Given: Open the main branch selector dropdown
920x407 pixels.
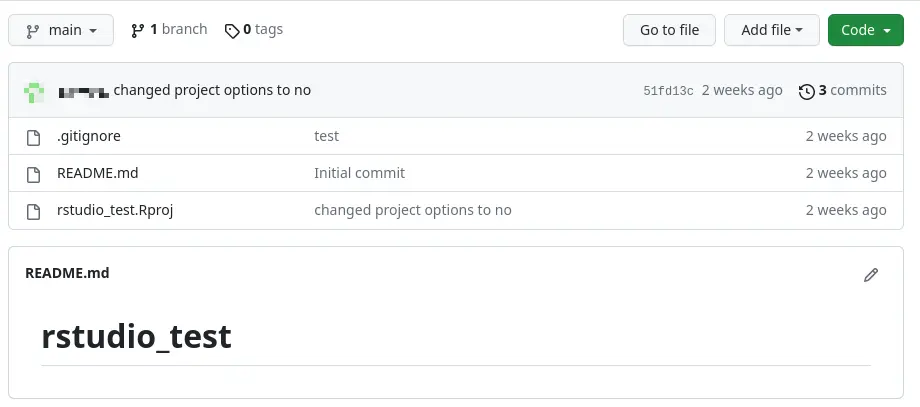Looking at the screenshot, I should point(61,30).
